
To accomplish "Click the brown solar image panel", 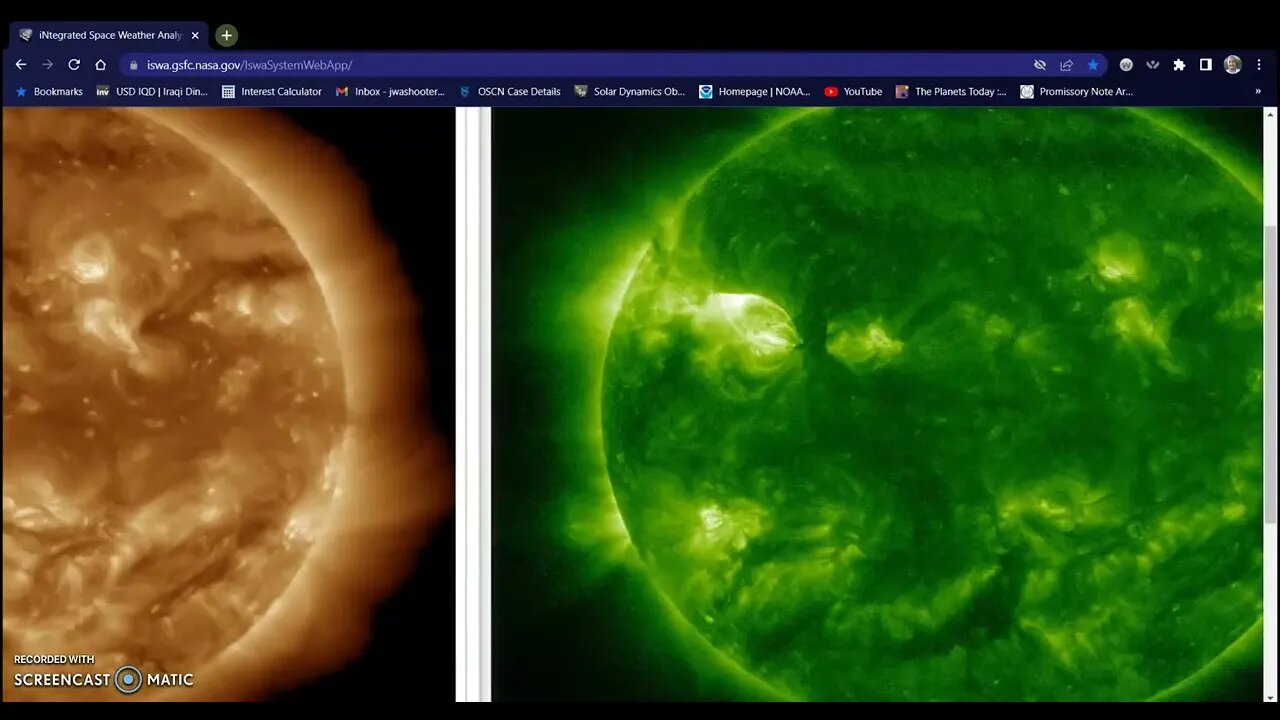I will [x=228, y=404].
